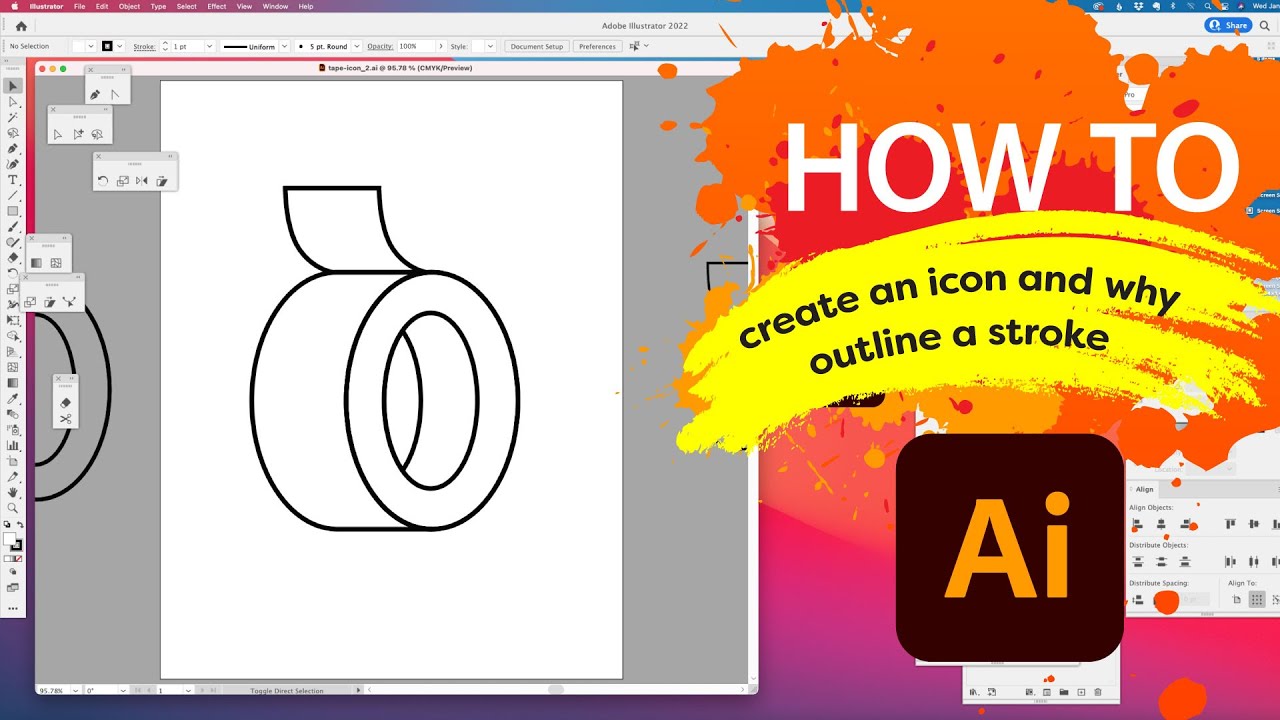Click the Preferences button
The height and width of the screenshot is (720, 1280).
(597, 46)
